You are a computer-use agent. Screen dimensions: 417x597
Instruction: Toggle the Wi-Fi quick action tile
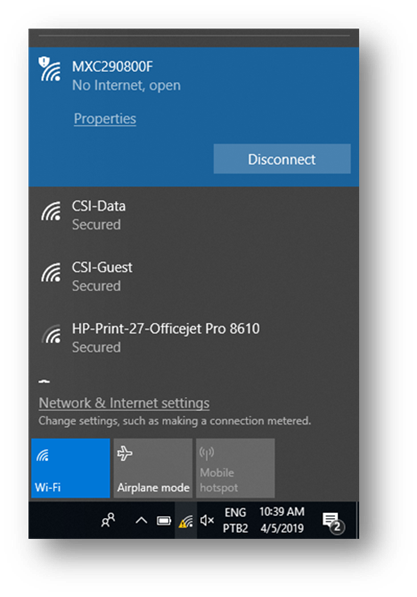point(70,468)
